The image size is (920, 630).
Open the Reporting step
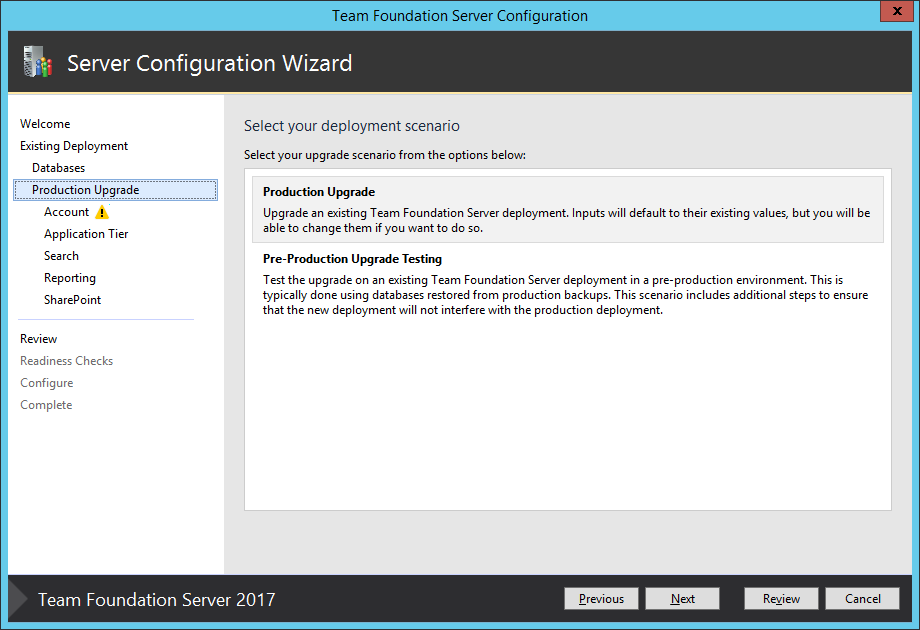pyautogui.click(x=70, y=278)
